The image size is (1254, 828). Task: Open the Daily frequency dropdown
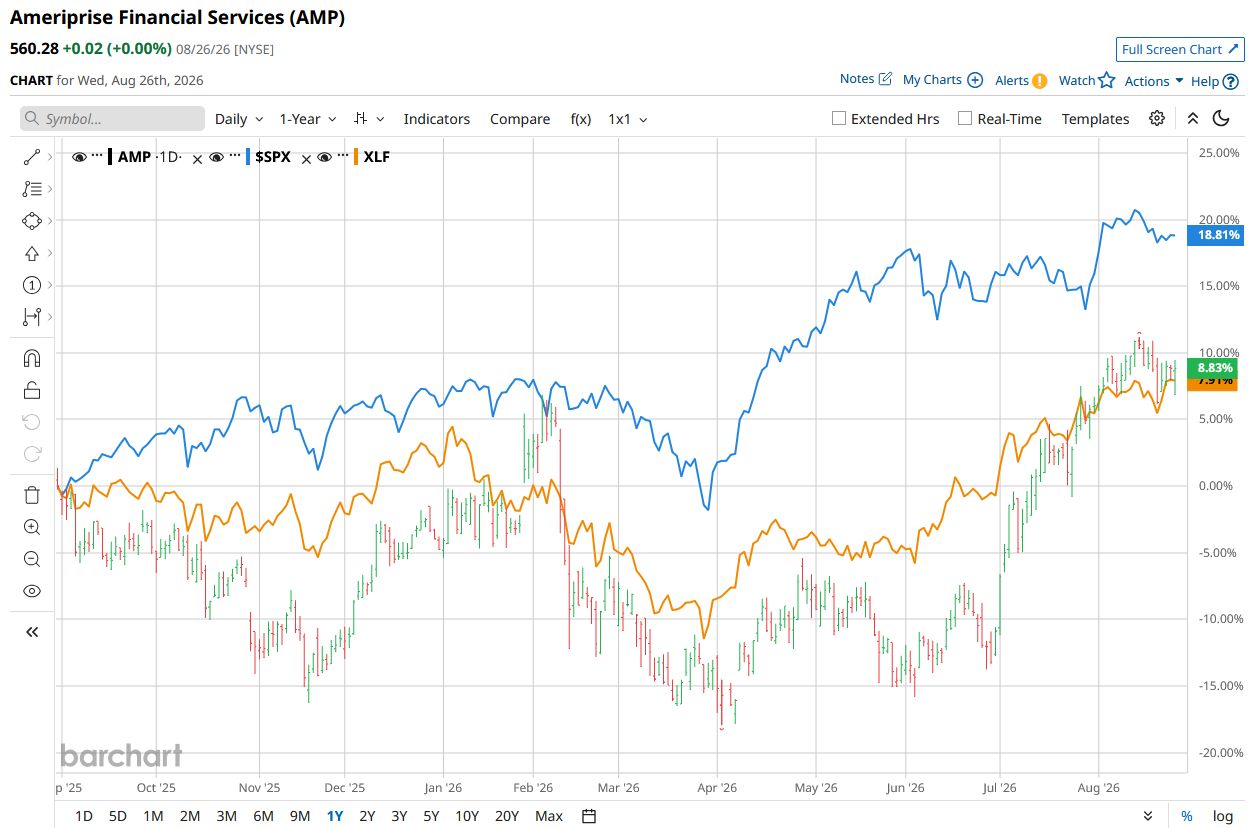click(x=239, y=119)
